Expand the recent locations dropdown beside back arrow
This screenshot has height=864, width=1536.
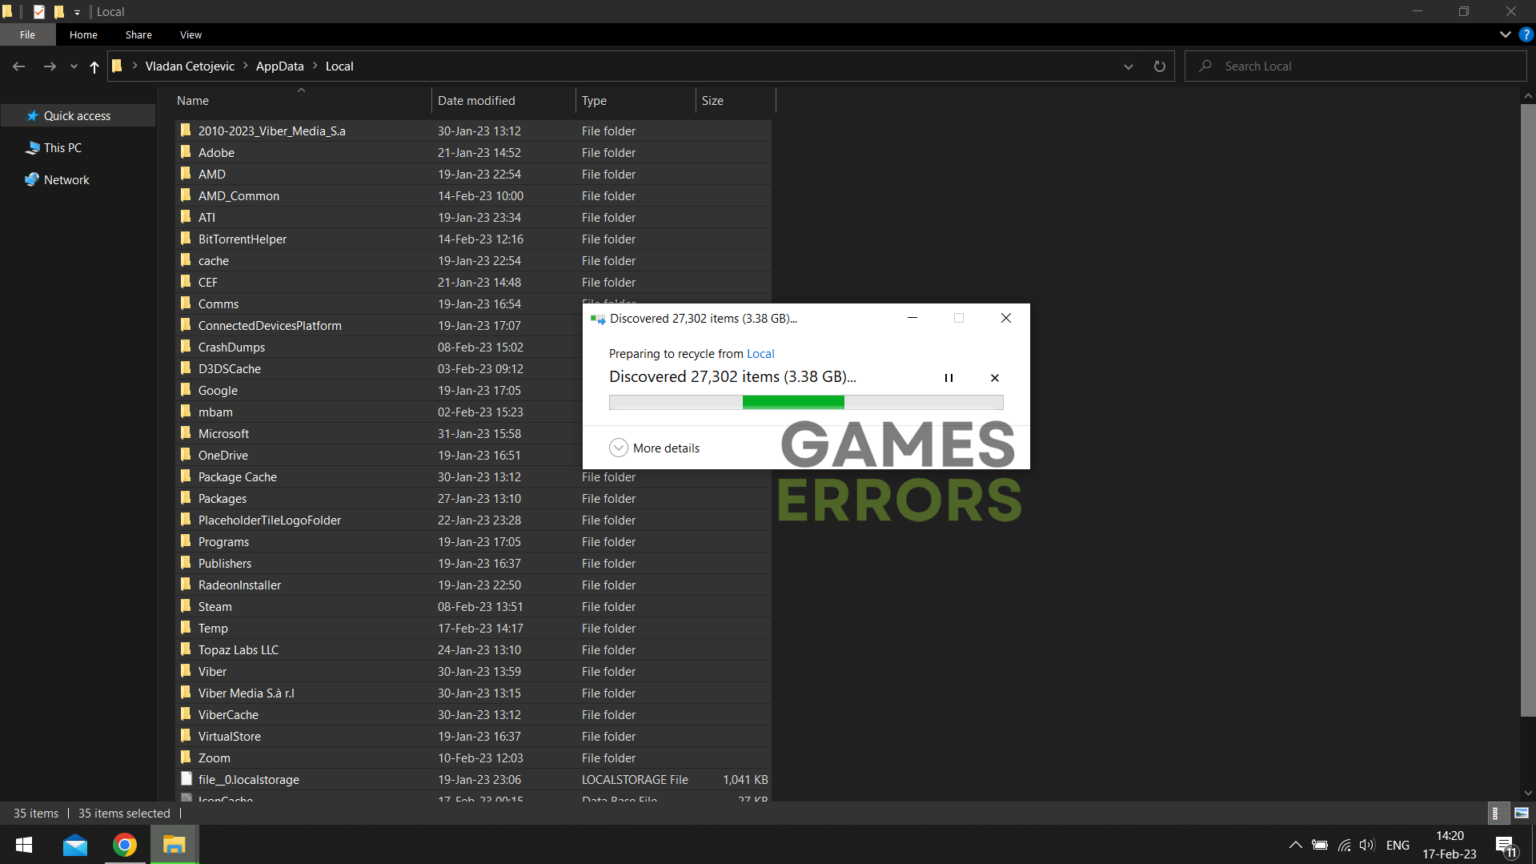pos(73,66)
